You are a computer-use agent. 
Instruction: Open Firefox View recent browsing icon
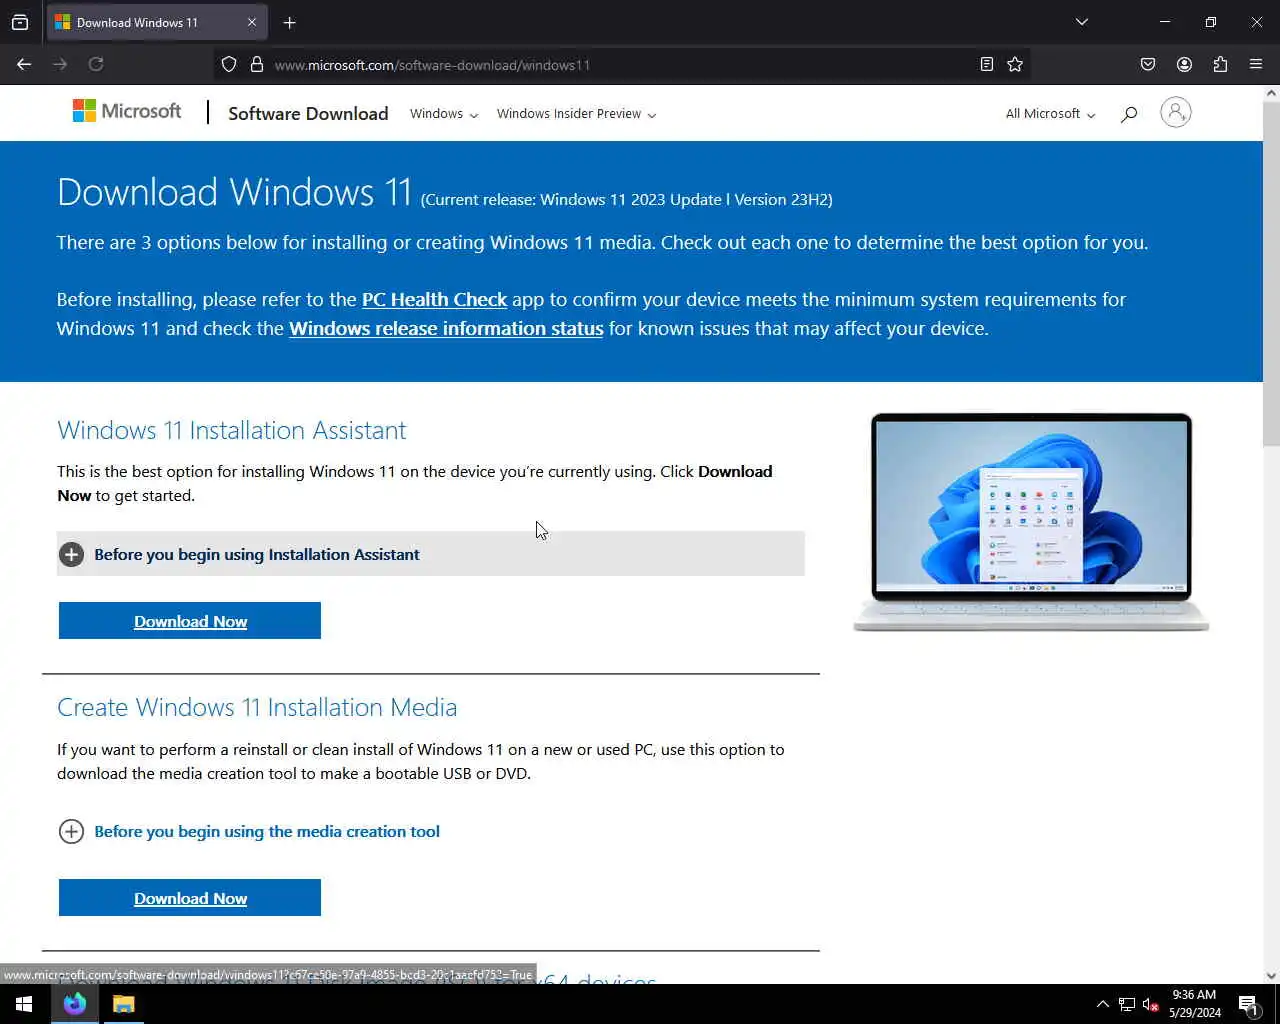[x=20, y=22]
